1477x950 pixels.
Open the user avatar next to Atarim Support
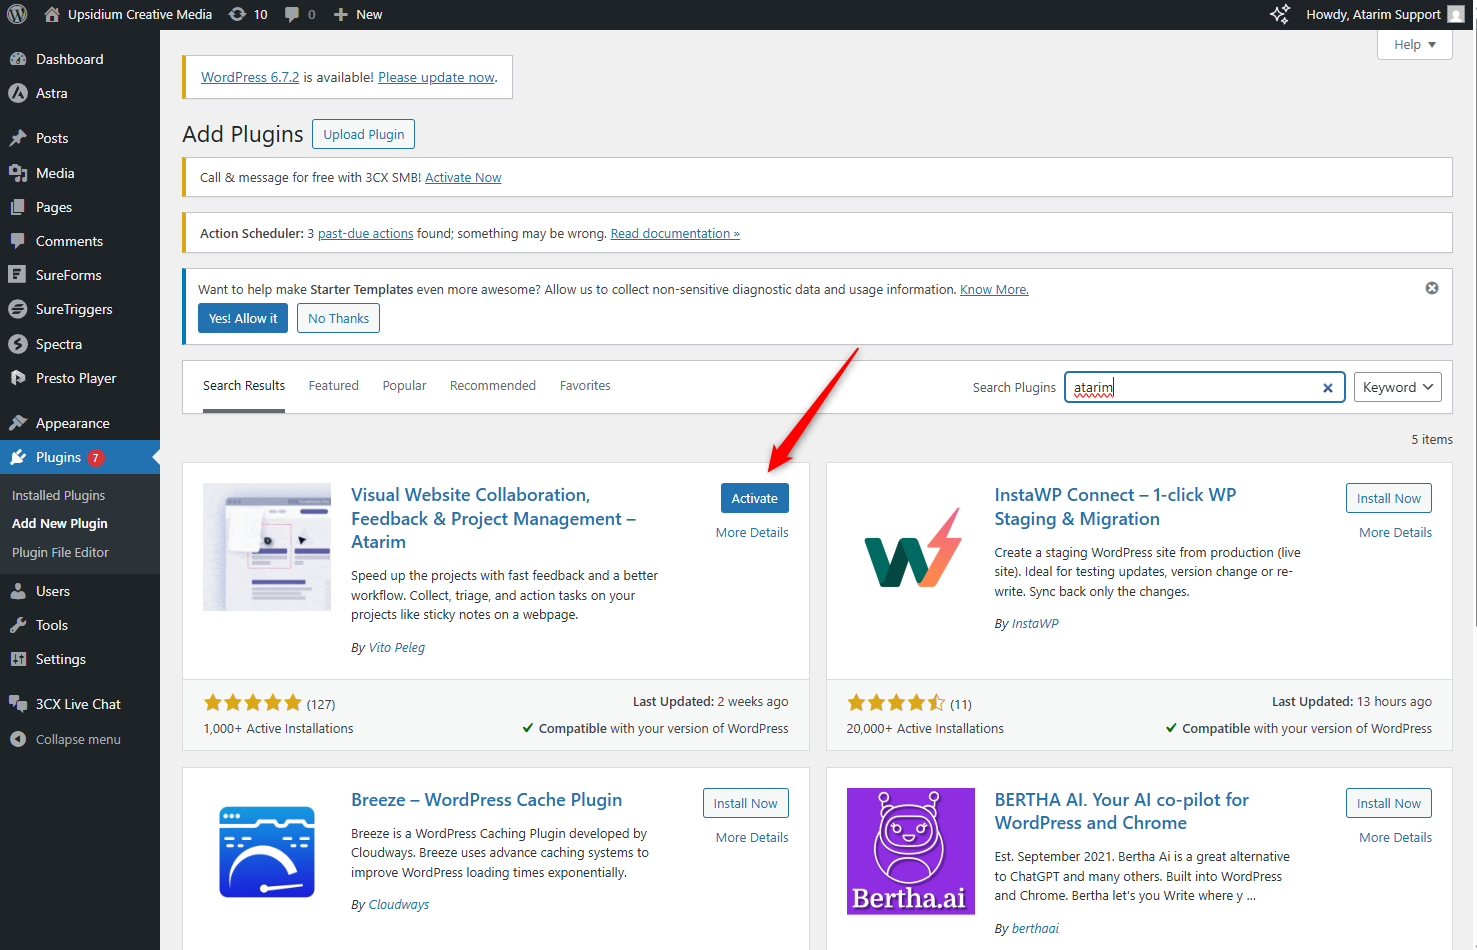[x=1456, y=14]
